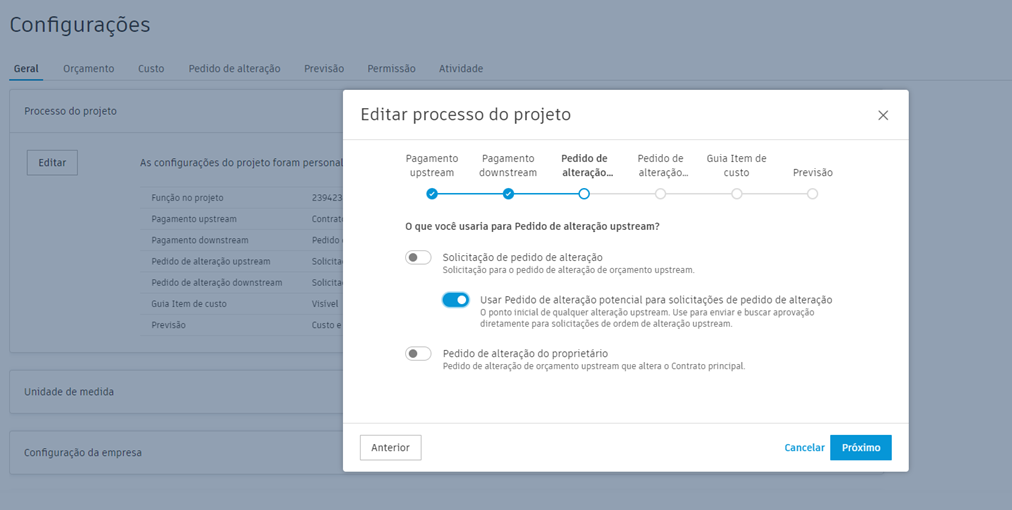Select Pedido de alteração downstream row
Image resolution: width=1012 pixels, height=510 pixels.
pos(241,283)
